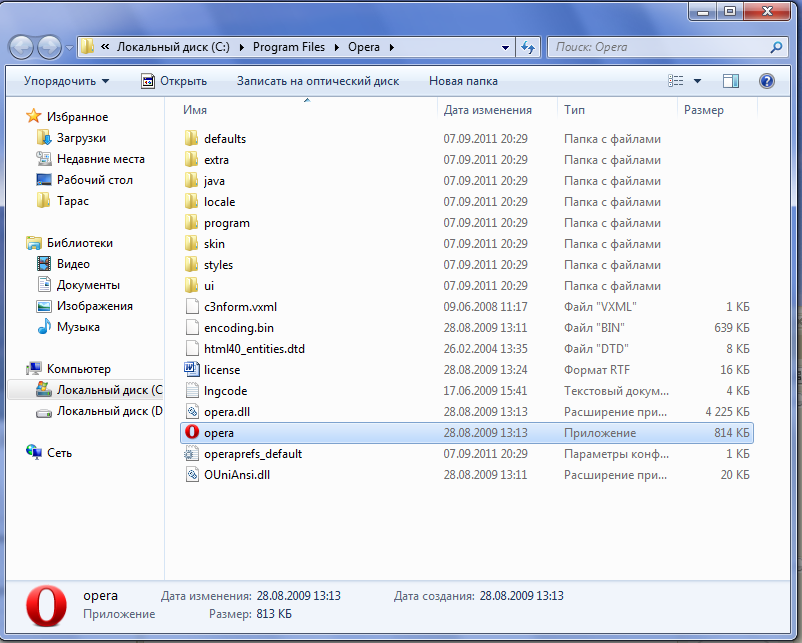Select the 'ui' folder icon
Screen dimensions: 802x643
[x=191, y=285]
